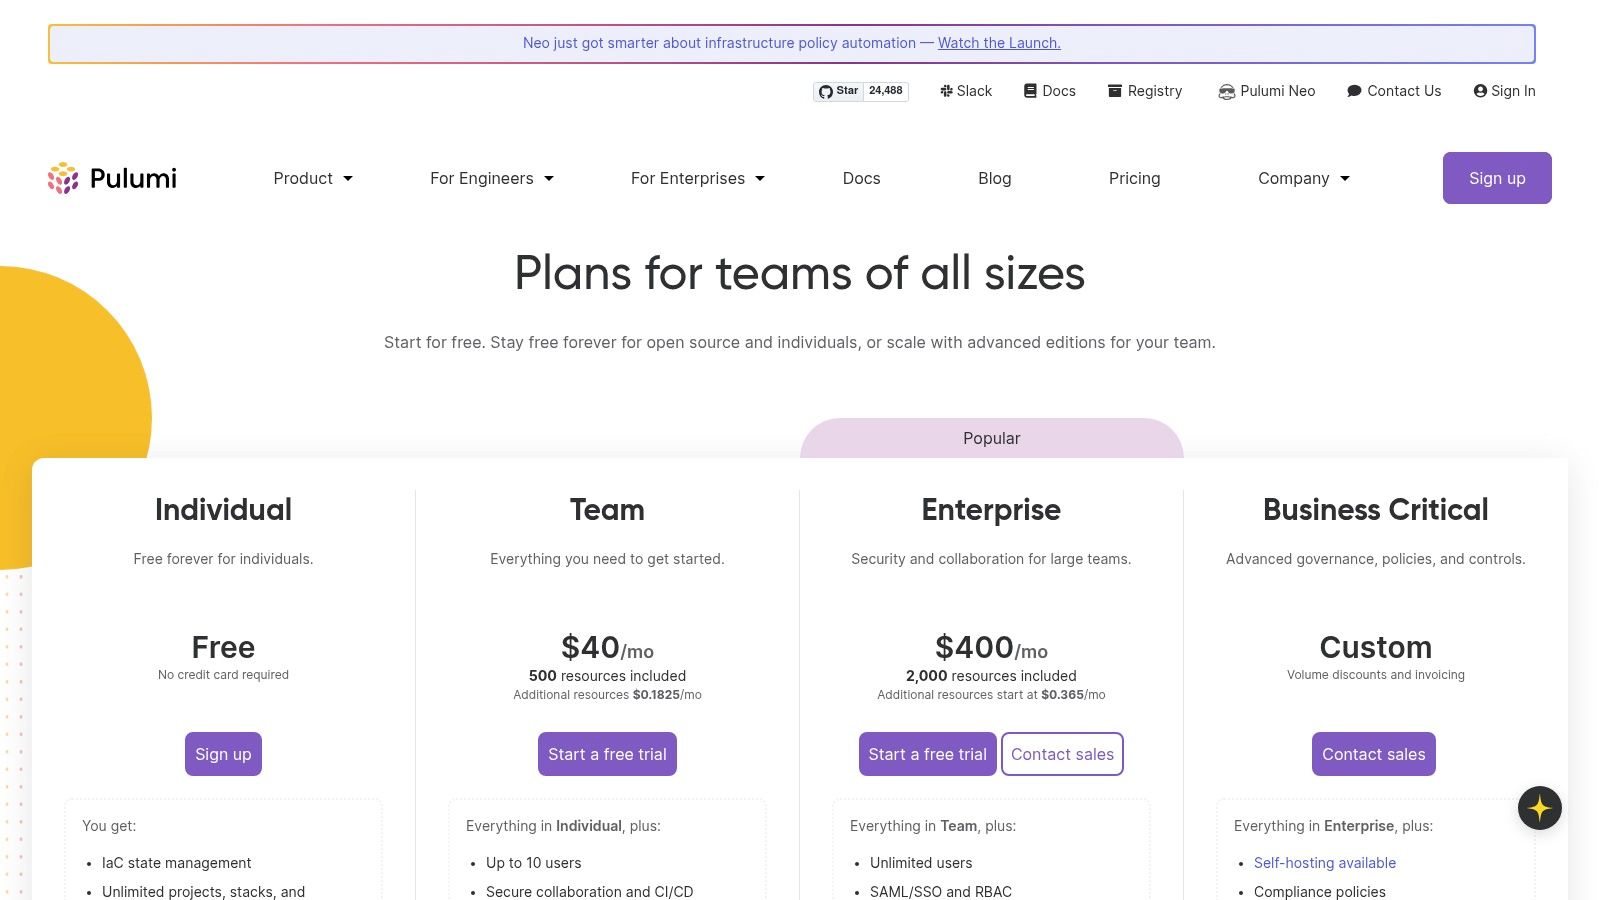Select the Blog navigation item
The height and width of the screenshot is (900, 1600).
pos(994,178)
